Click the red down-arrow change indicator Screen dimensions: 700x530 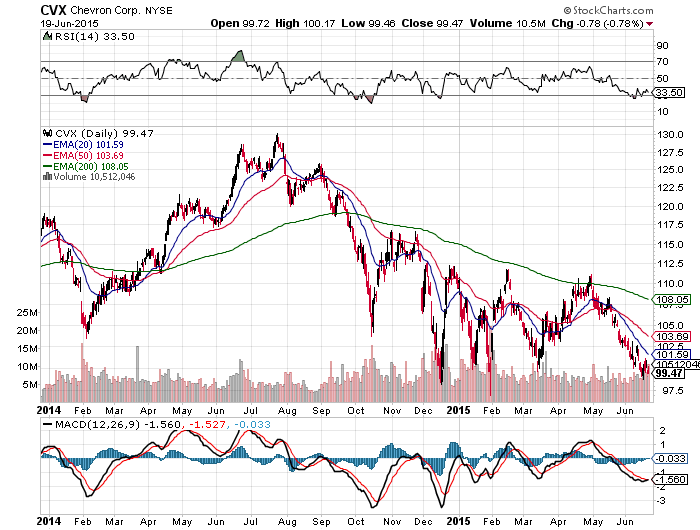tap(649, 24)
